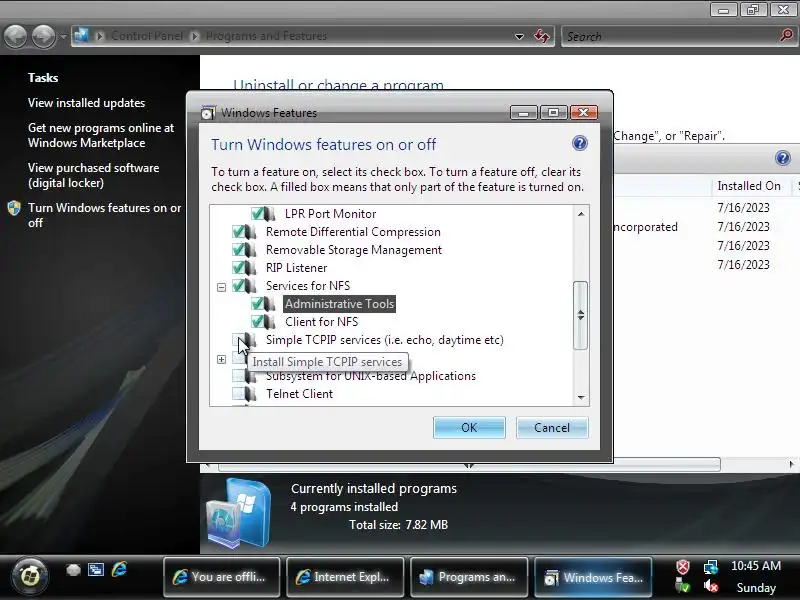Click the Windows Features title bar icon

pyautogui.click(x=207, y=112)
